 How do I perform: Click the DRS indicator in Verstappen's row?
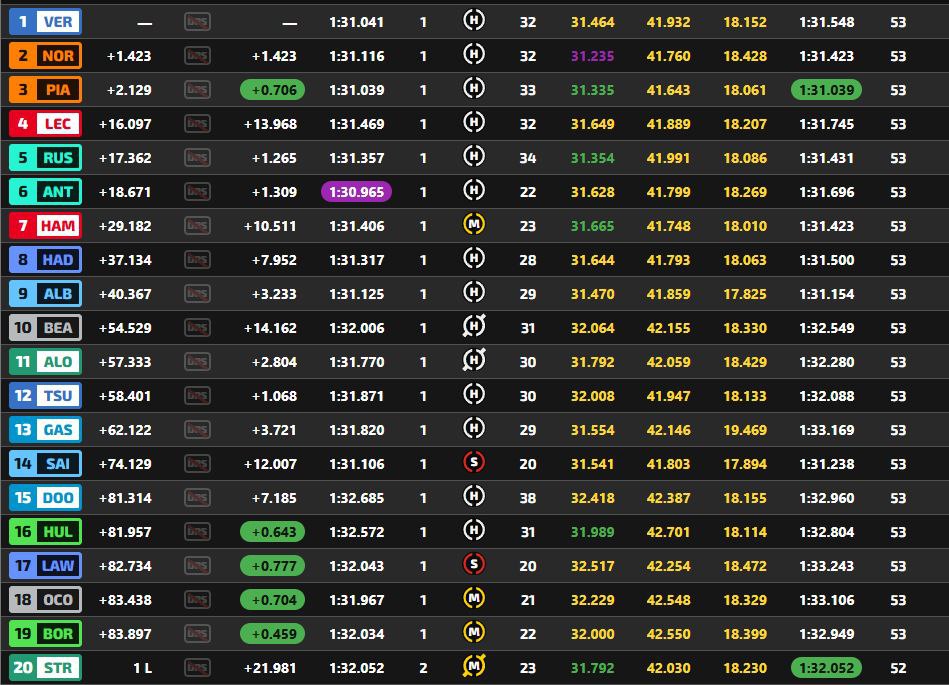[x=197, y=22]
